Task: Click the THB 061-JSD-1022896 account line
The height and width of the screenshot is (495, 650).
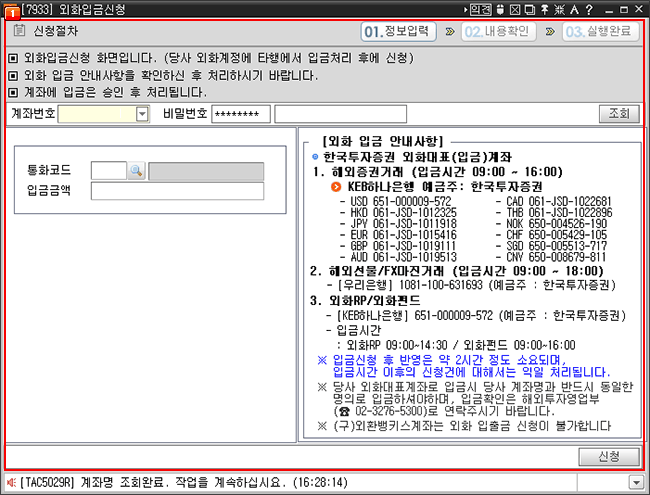Action: tap(554, 213)
